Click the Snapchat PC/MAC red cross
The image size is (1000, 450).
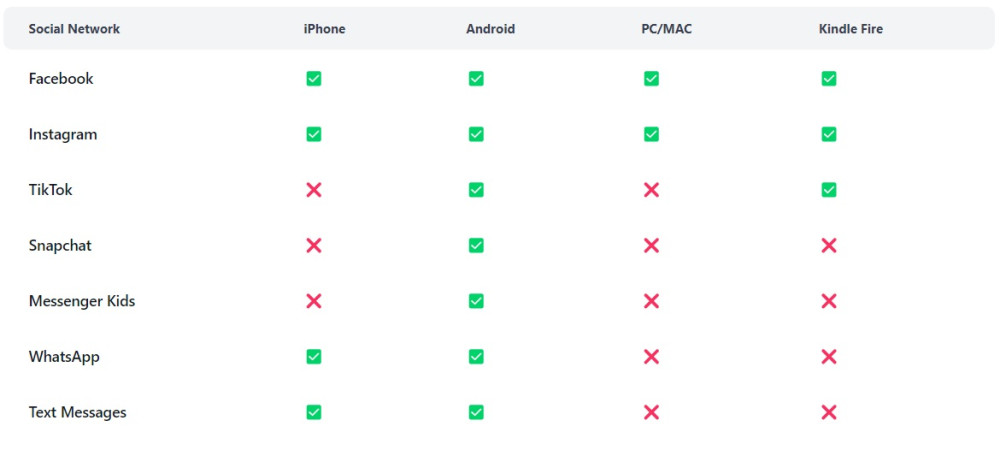[x=651, y=246]
